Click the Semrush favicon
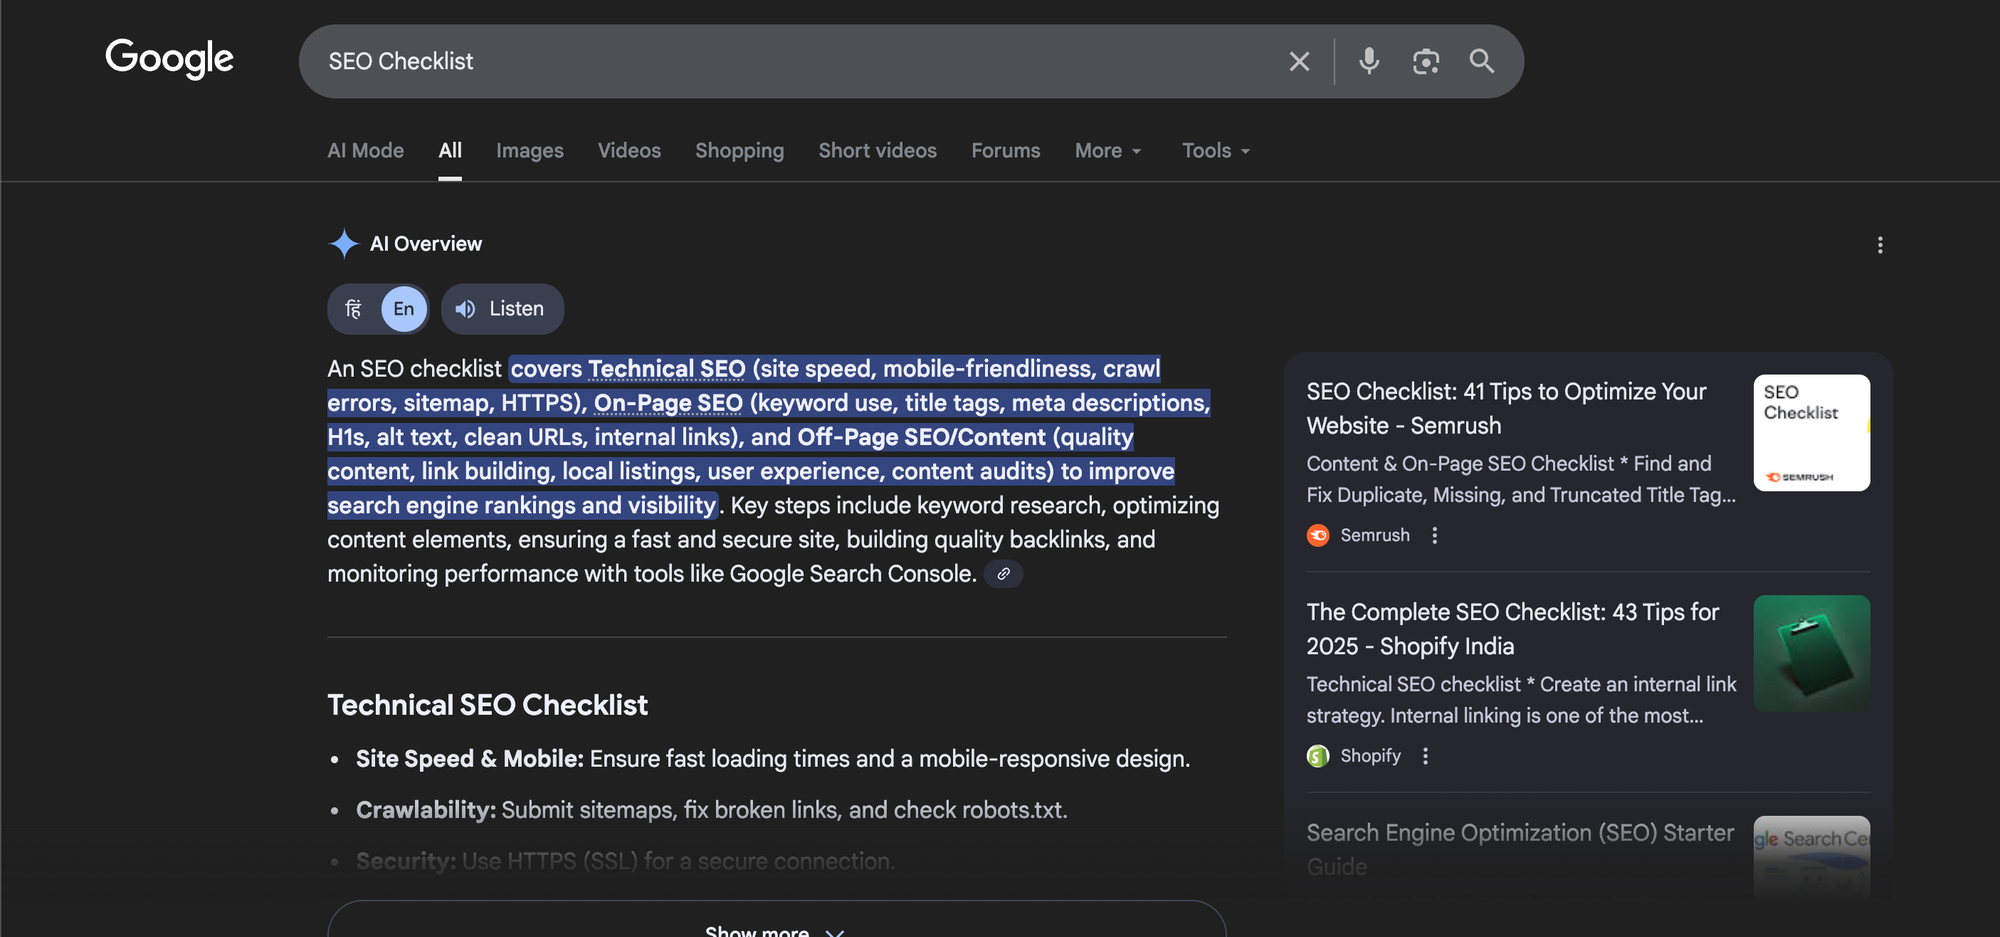This screenshot has height=937, width=2000. click(x=1318, y=535)
